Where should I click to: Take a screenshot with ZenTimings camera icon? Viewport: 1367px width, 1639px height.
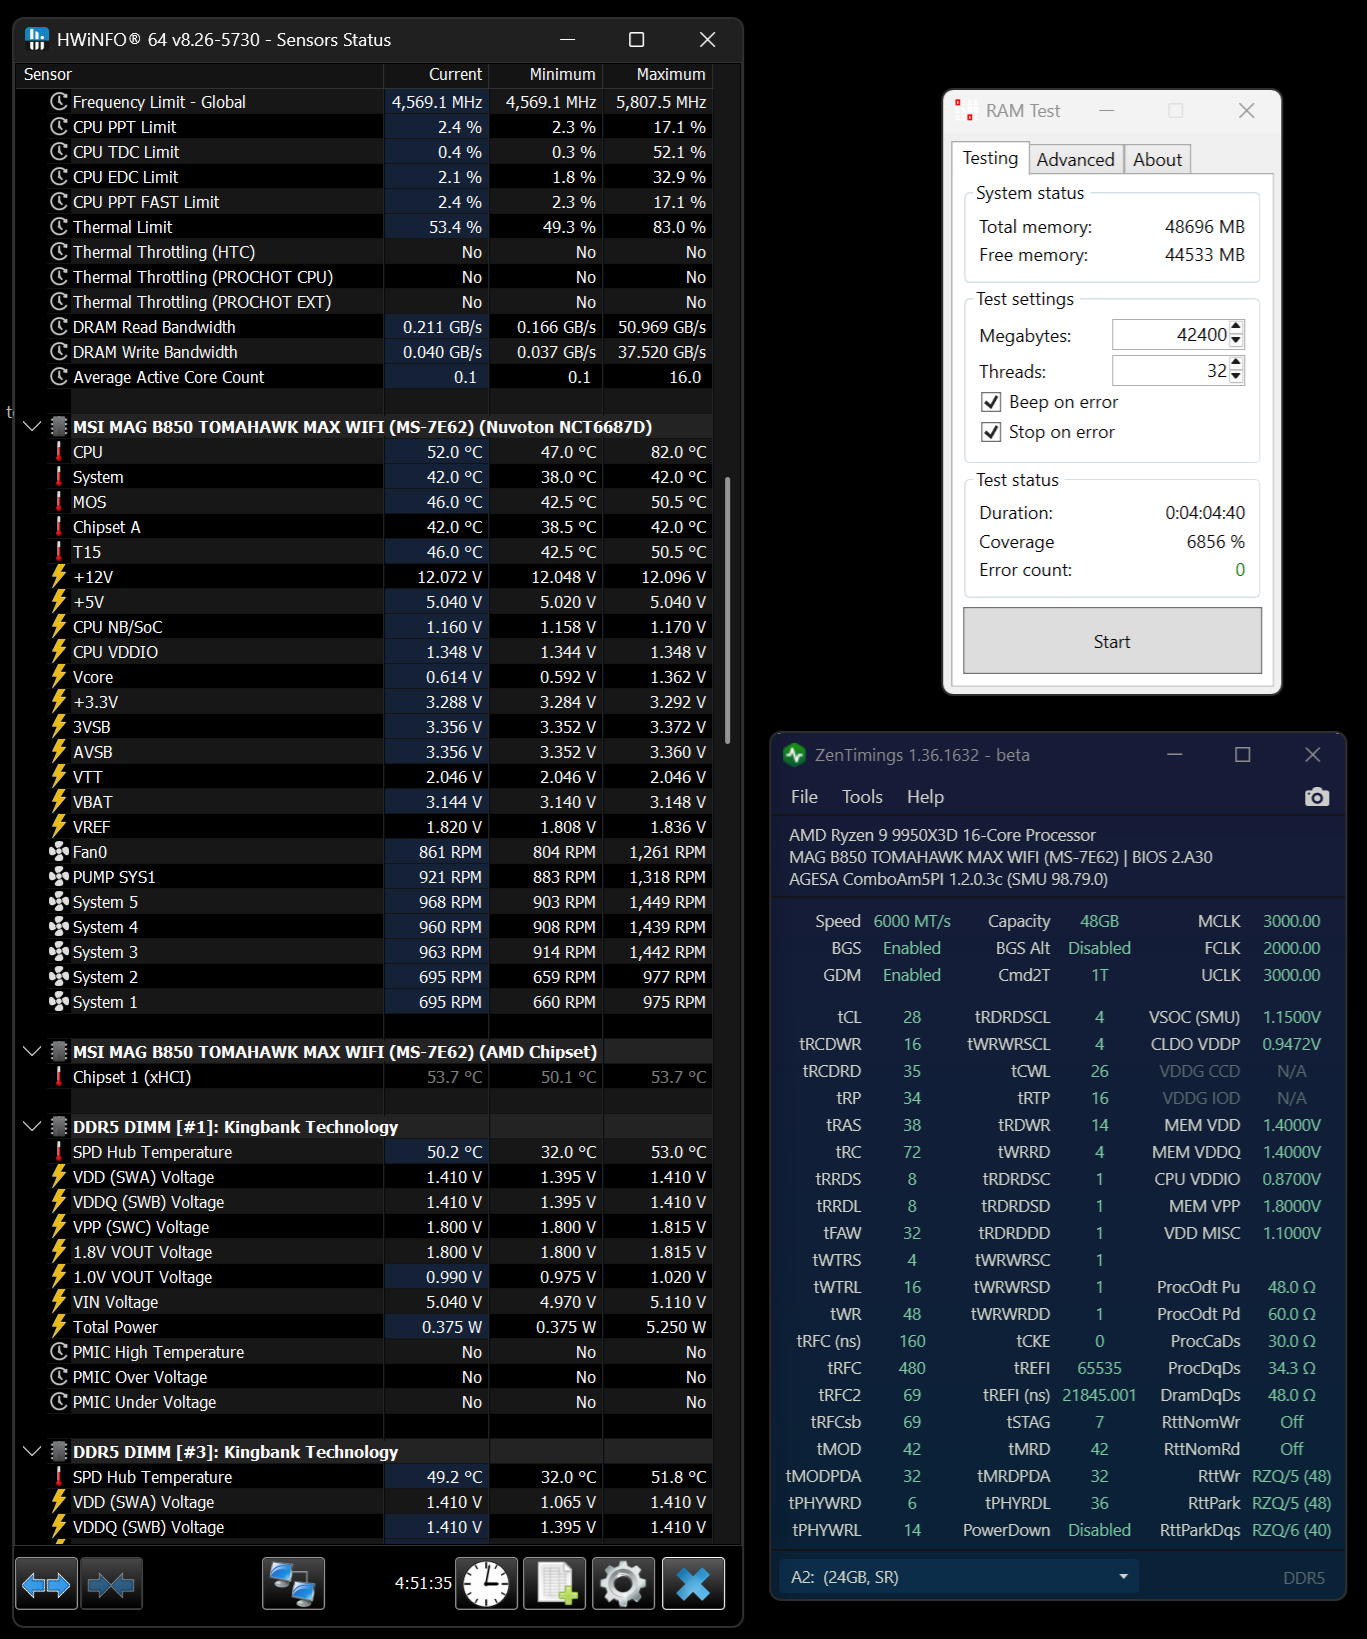1317,797
